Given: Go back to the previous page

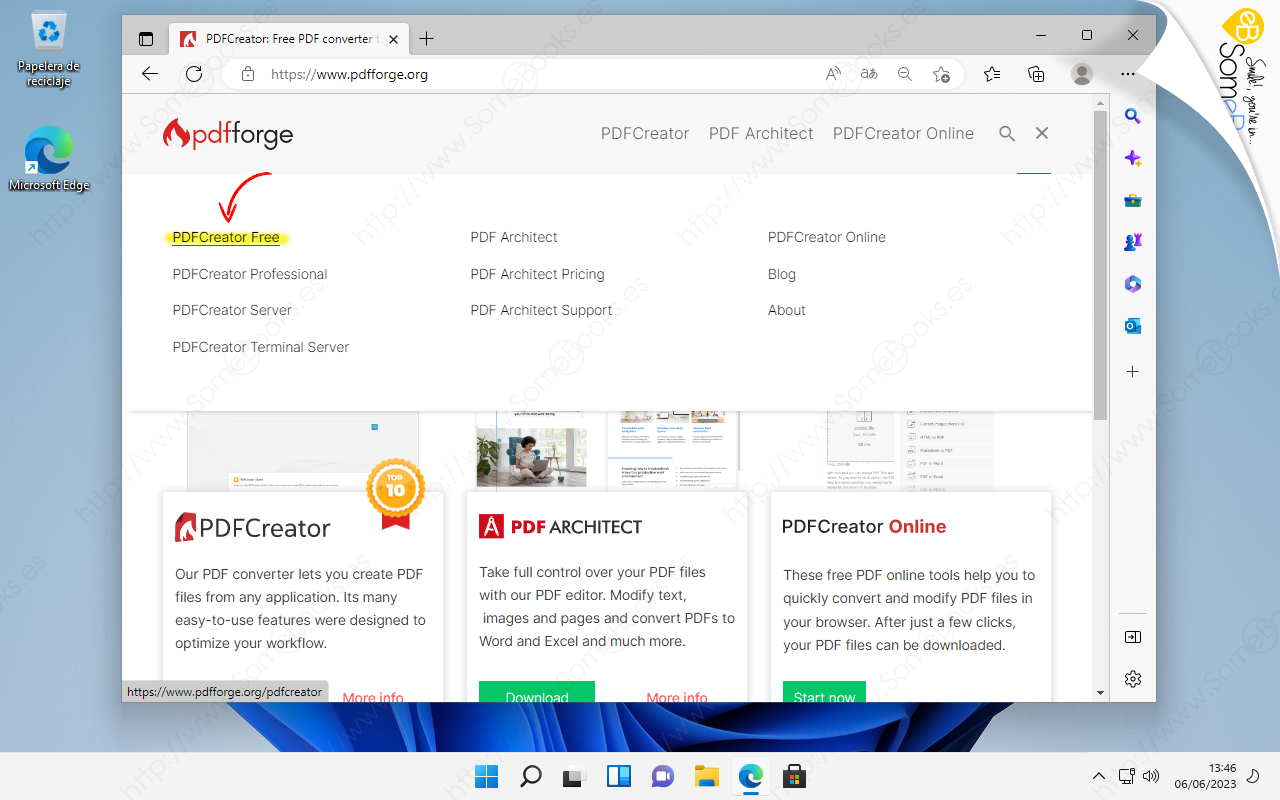Looking at the screenshot, I should tap(150, 74).
